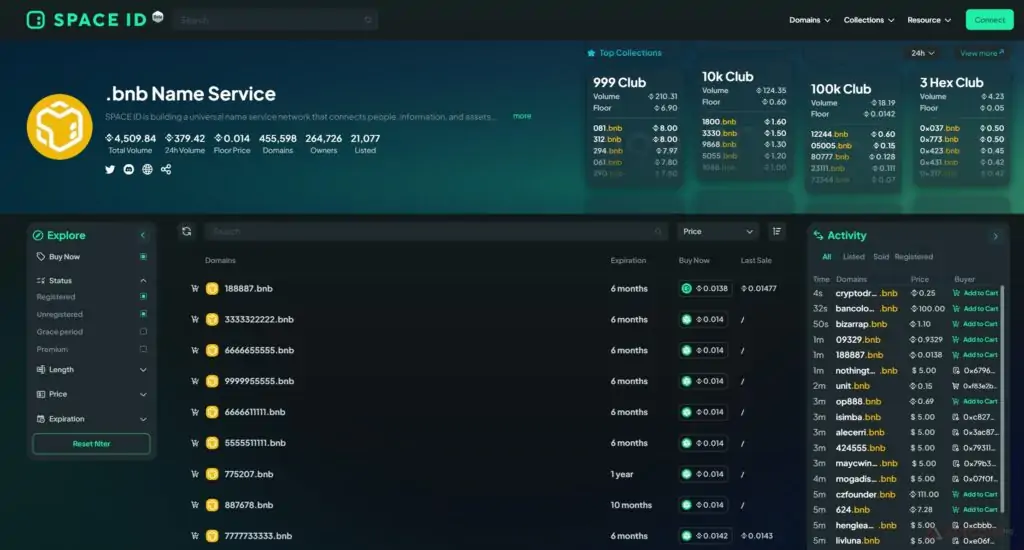Open the 10k Club collection card
This screenshot has width=1024, height=550.
(x=744, y=121)
